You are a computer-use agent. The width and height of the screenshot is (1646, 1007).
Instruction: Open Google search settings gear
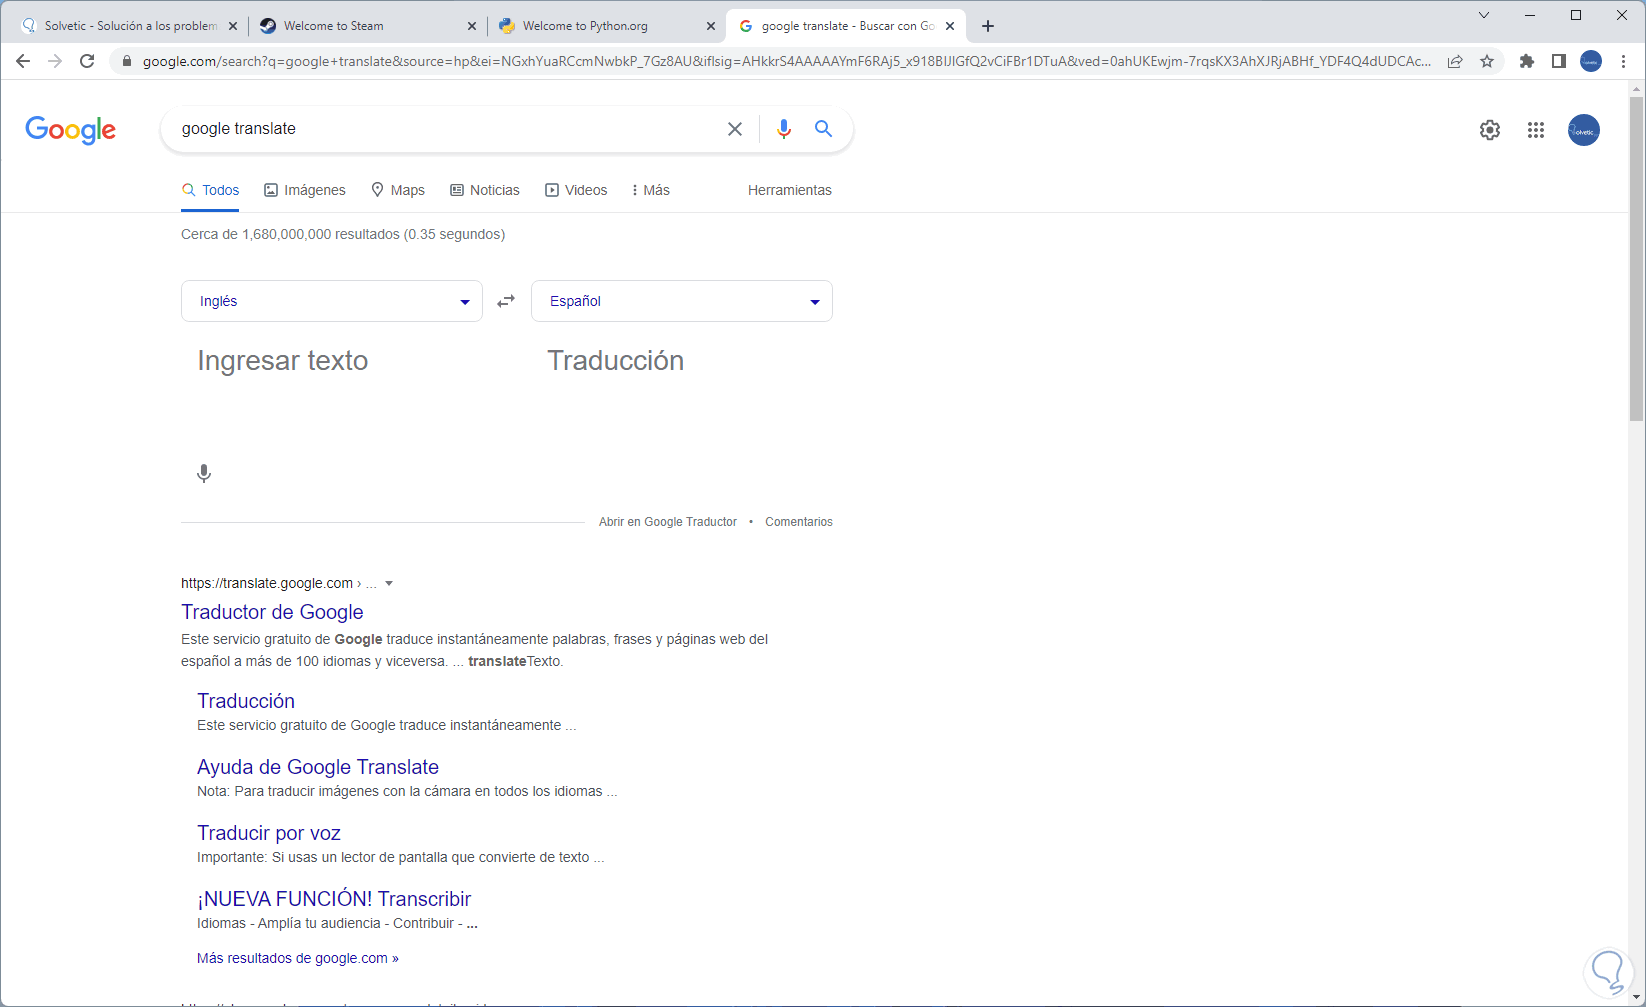pyautogui.click(x=1490, y=130)
